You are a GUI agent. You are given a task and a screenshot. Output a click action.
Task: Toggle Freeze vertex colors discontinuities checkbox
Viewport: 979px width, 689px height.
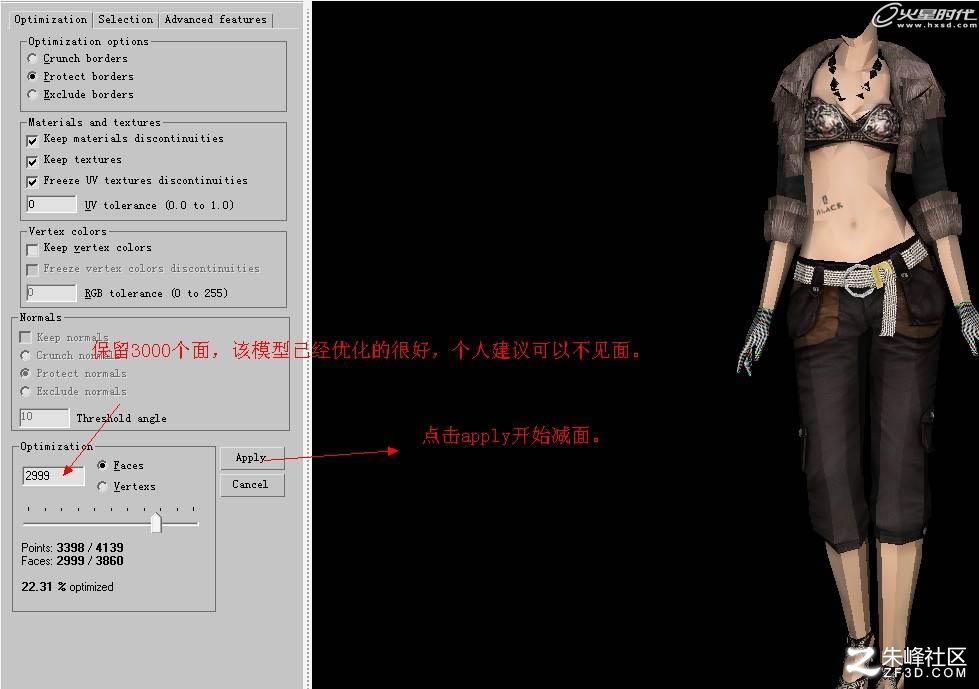[x=32, y=270]
